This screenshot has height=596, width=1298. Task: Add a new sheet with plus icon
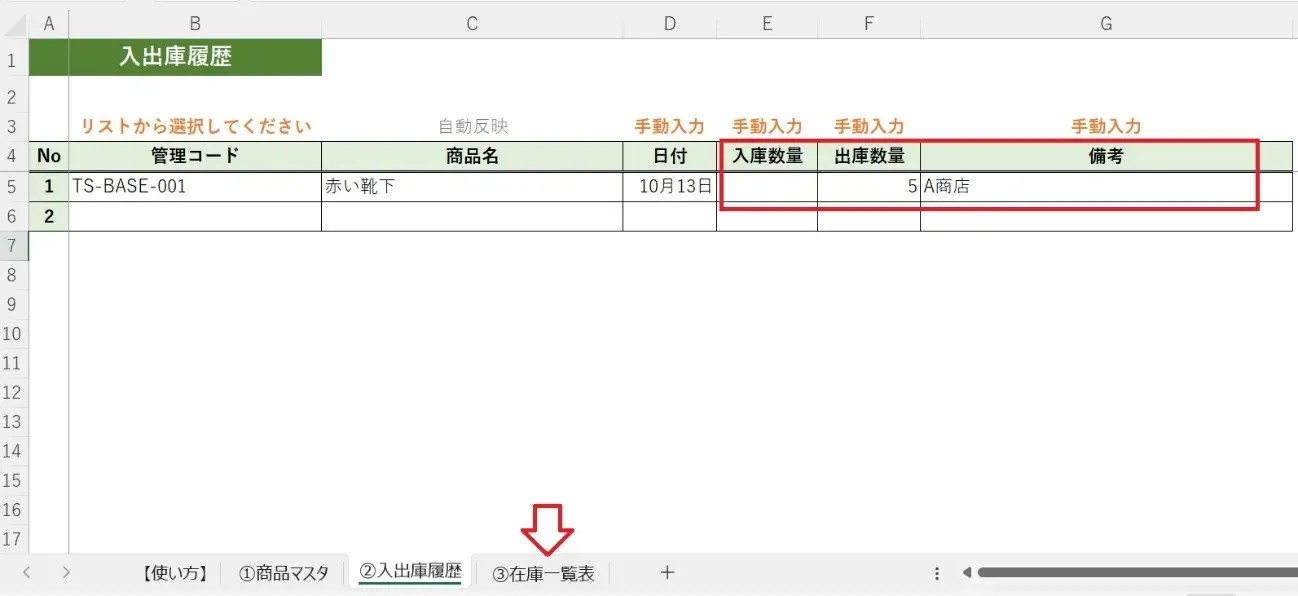pyautogui.click(x=668, y=573)
